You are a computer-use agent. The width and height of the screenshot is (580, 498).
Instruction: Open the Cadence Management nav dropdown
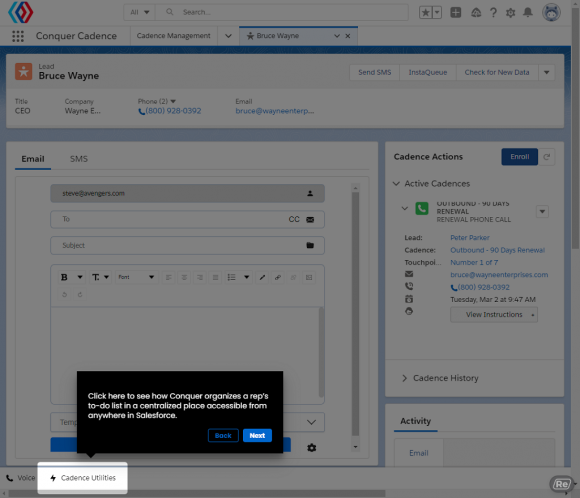coord(228,36)
